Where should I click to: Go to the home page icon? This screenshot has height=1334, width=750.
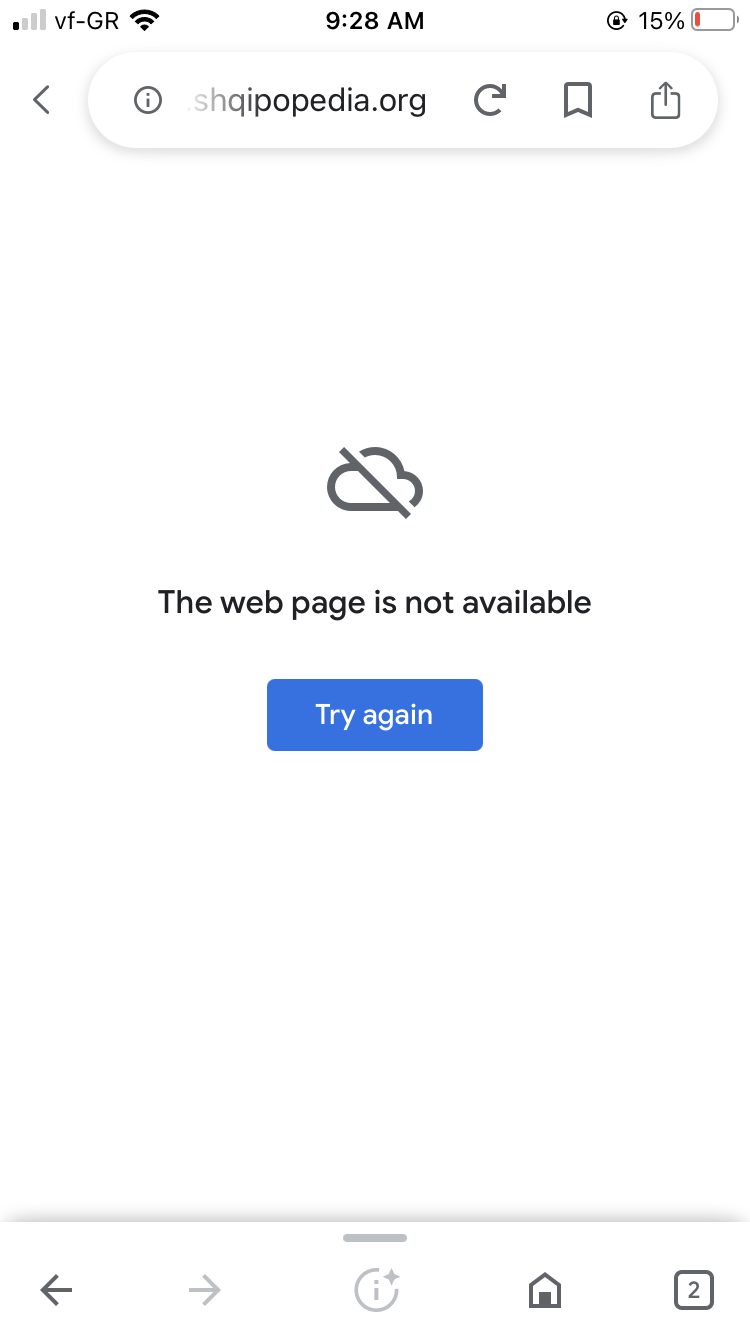(x=545, y=1291)
